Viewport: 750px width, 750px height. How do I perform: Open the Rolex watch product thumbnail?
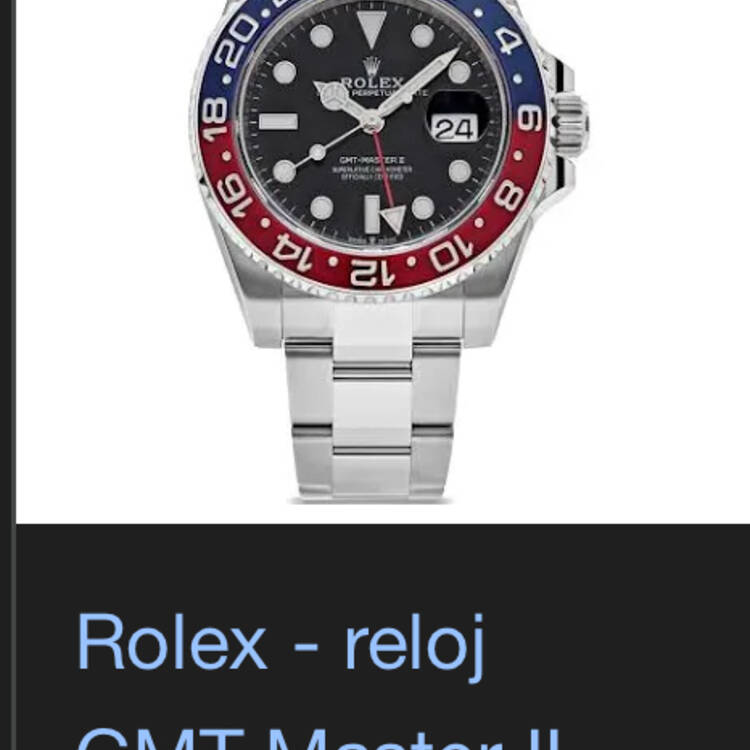tap(383, 261)
